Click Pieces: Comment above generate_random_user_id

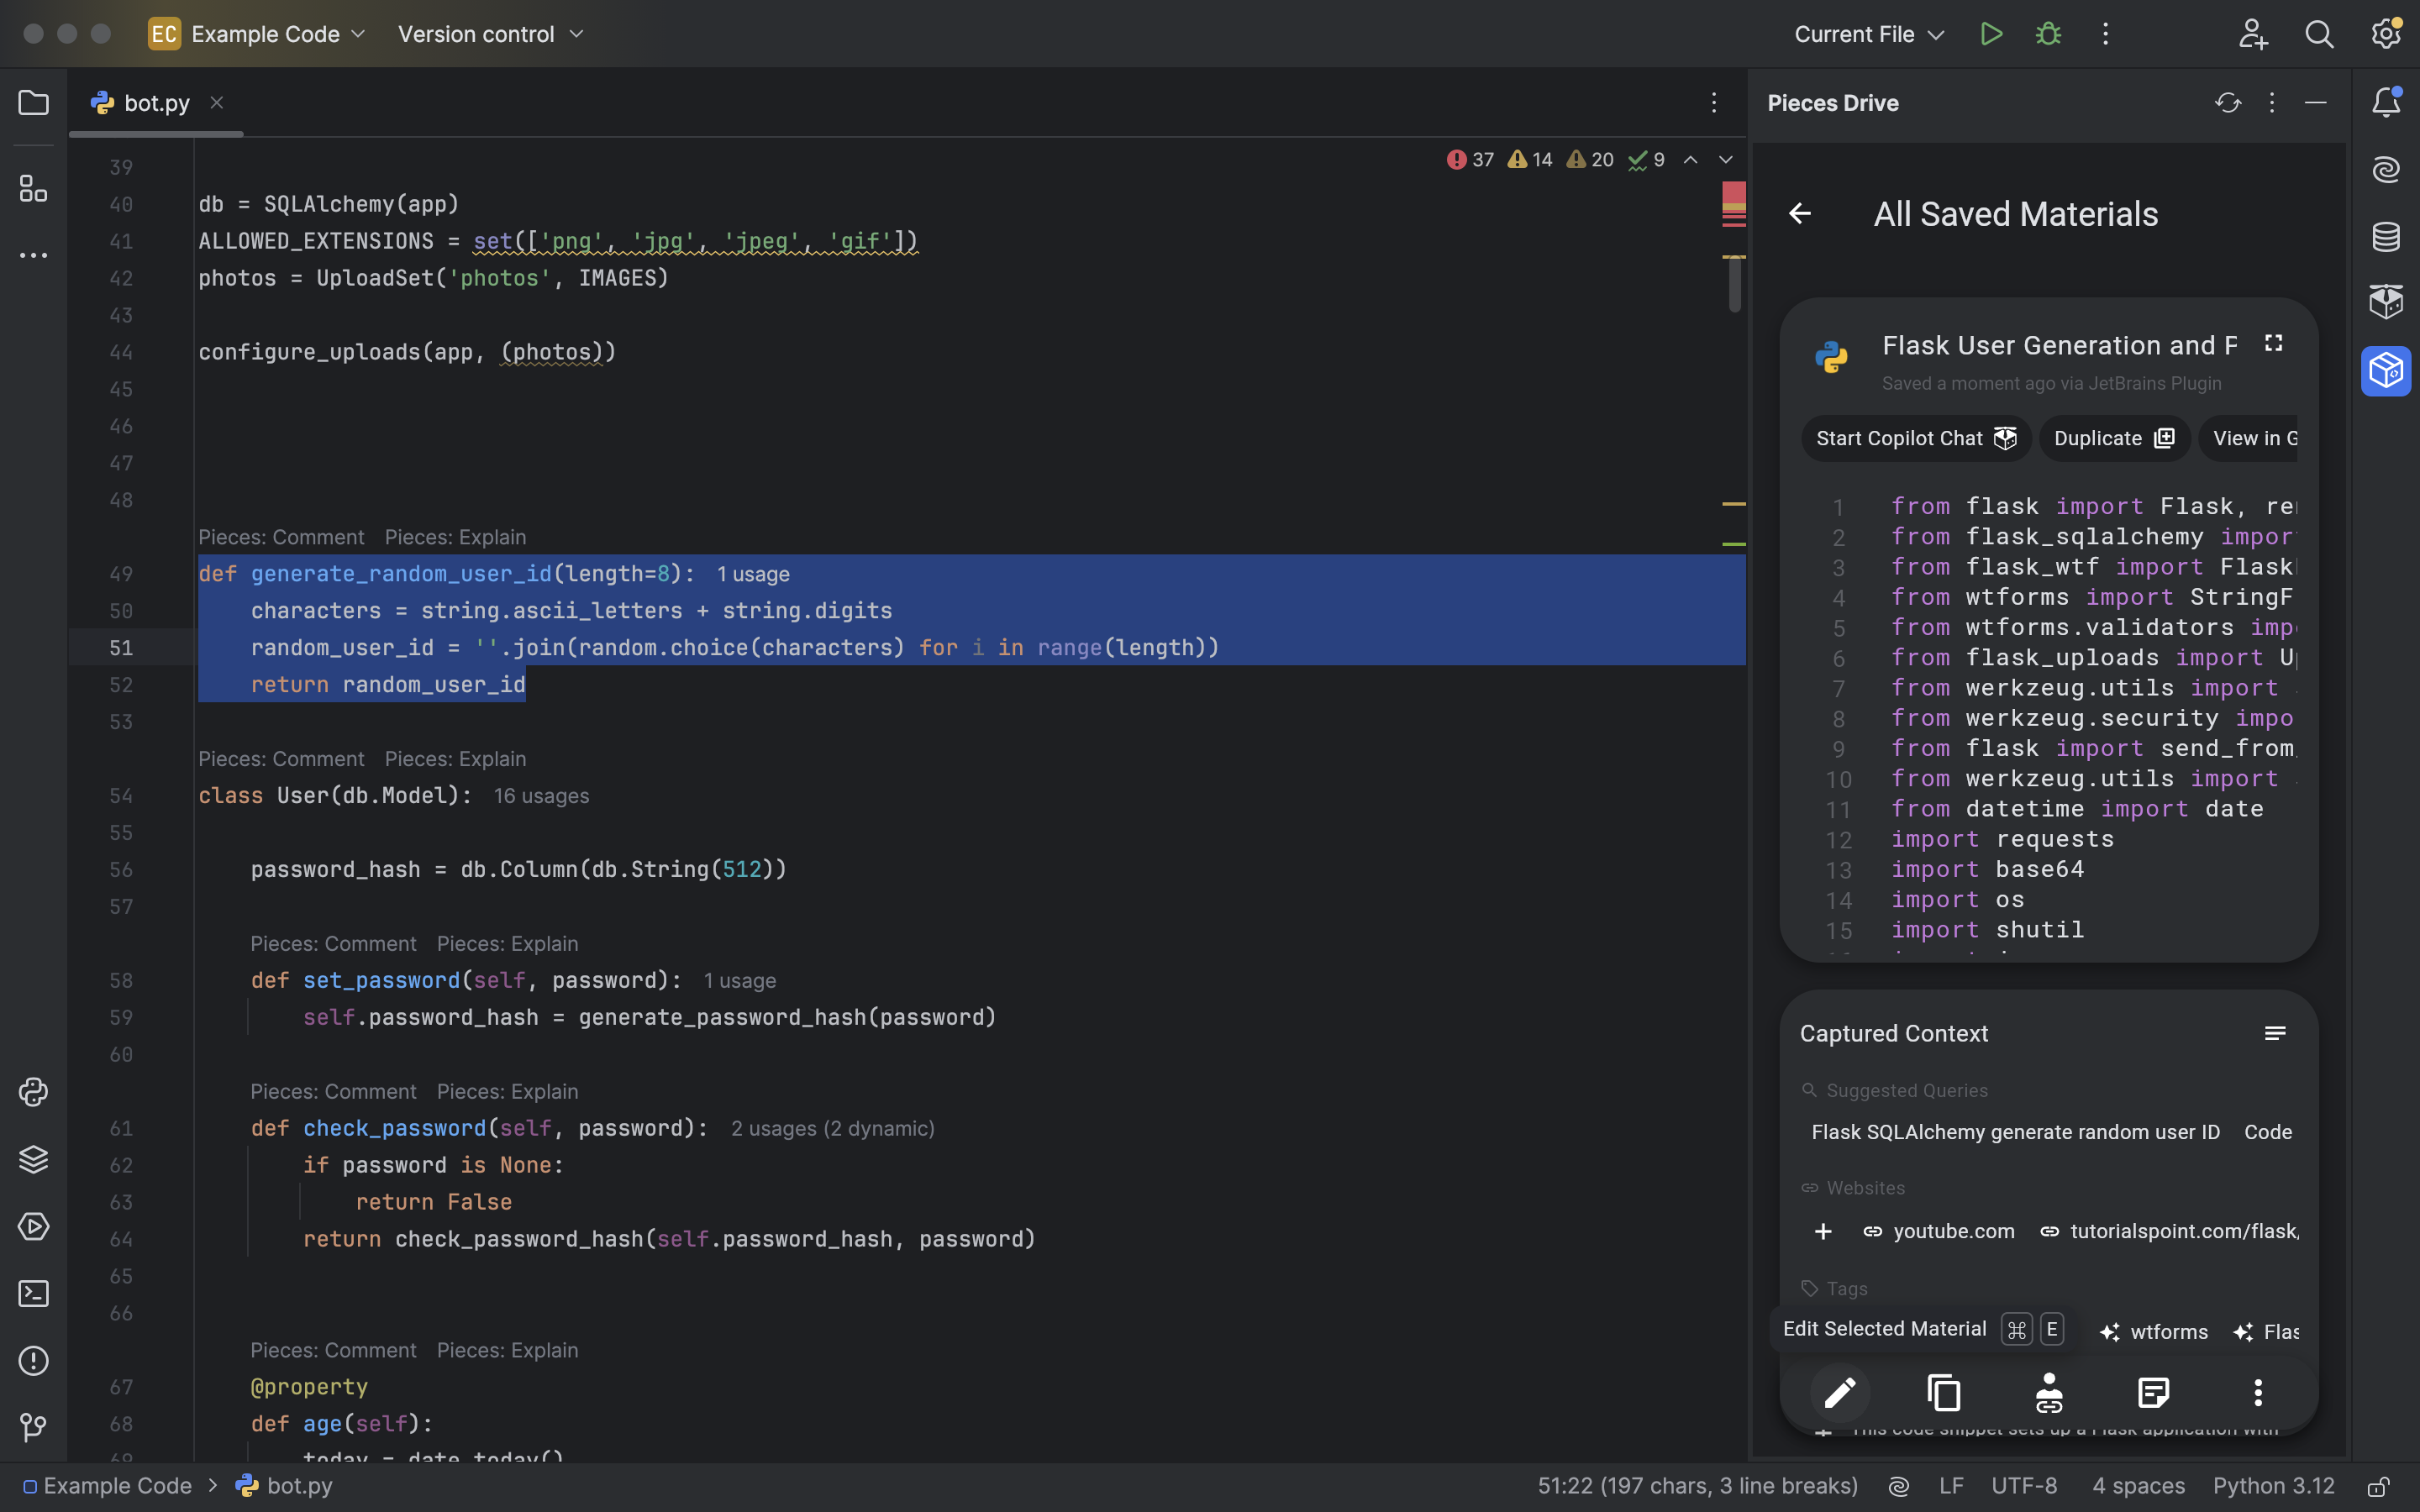click(281, 537)
